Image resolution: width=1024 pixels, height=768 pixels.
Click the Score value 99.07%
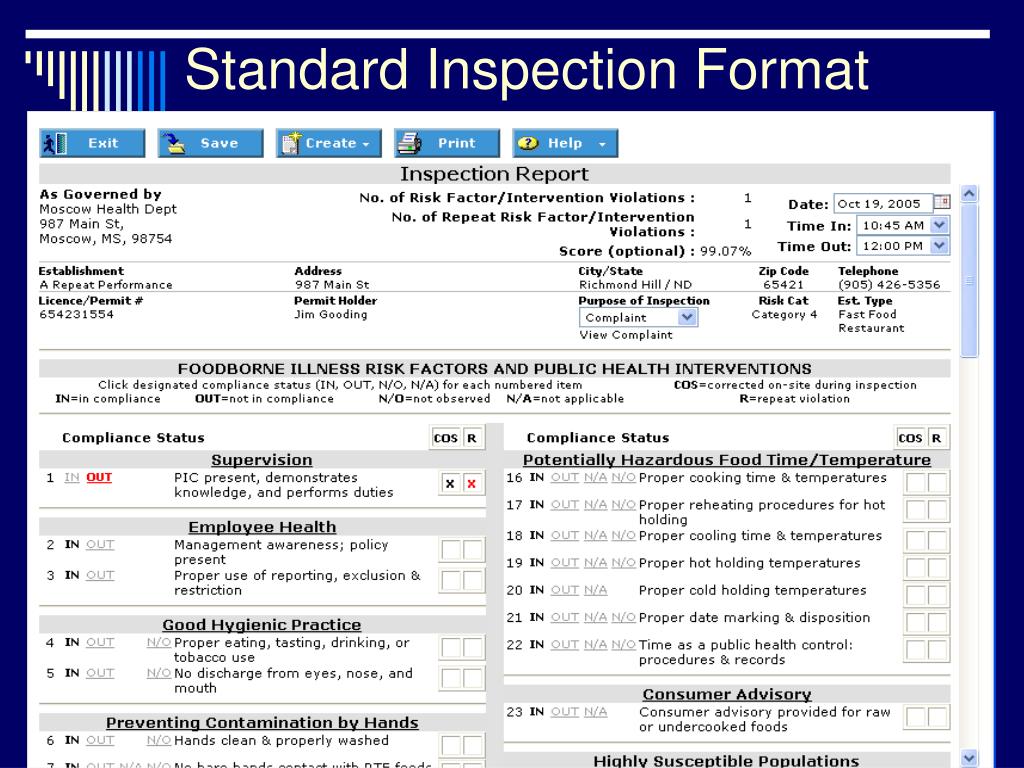point(726,251)
